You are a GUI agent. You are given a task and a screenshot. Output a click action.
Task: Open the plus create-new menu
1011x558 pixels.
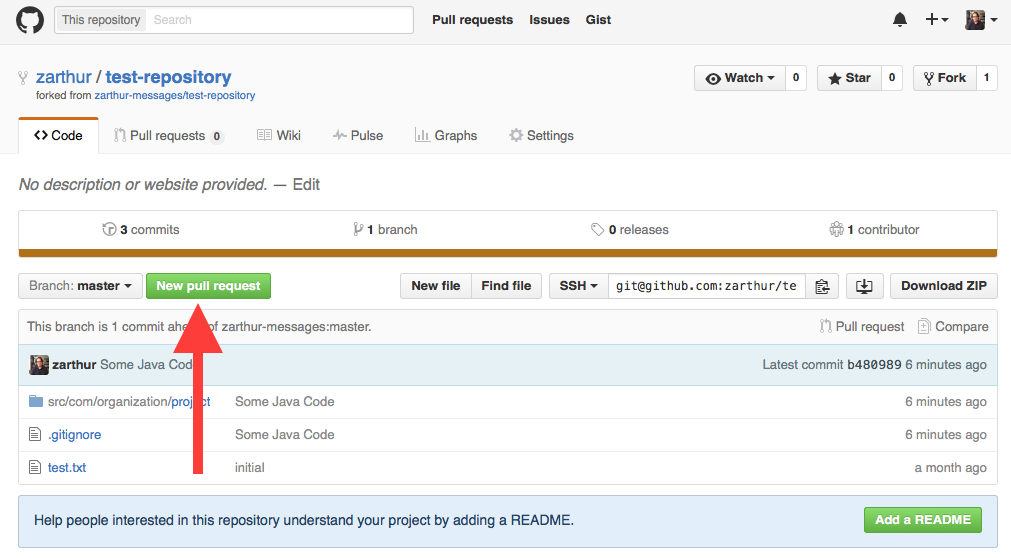[936, 20]
